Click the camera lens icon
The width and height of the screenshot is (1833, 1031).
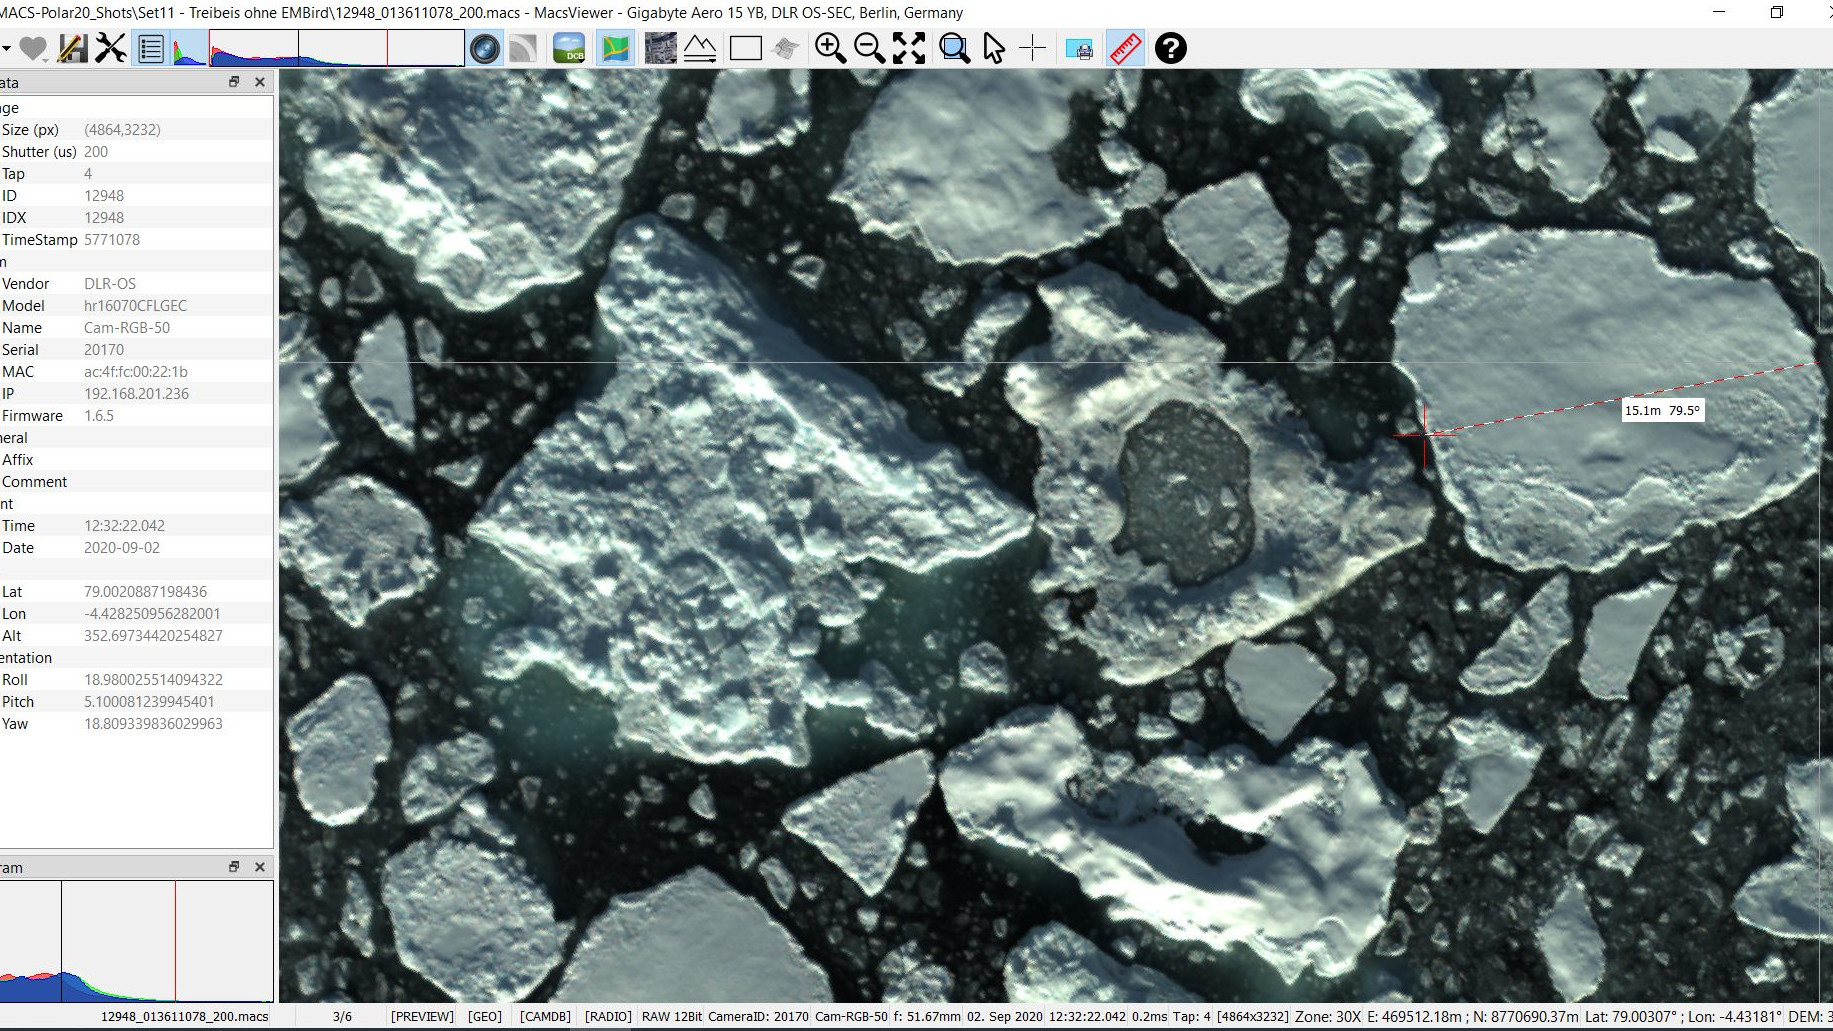485,48
